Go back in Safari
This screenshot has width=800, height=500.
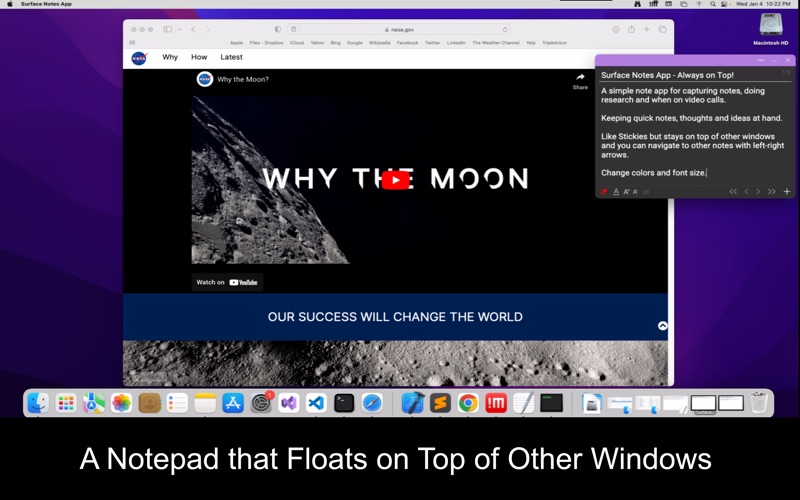click(x=193, y=30)
